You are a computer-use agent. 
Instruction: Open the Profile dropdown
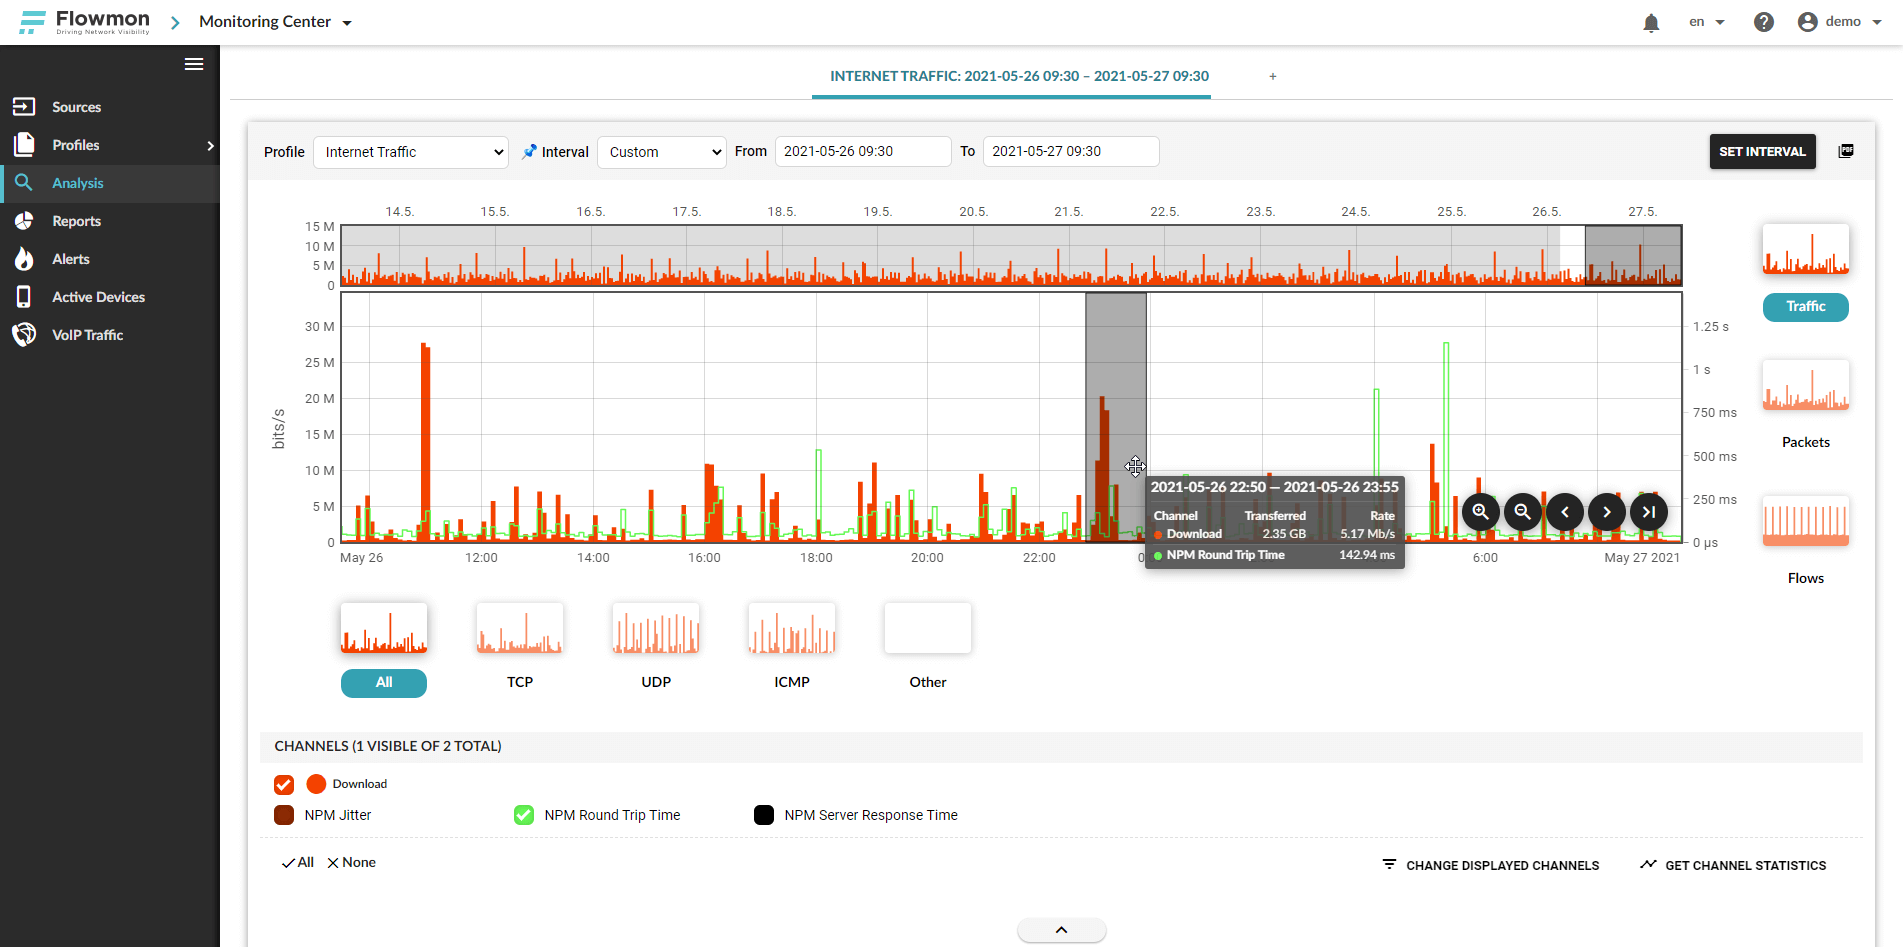[410, 152]
